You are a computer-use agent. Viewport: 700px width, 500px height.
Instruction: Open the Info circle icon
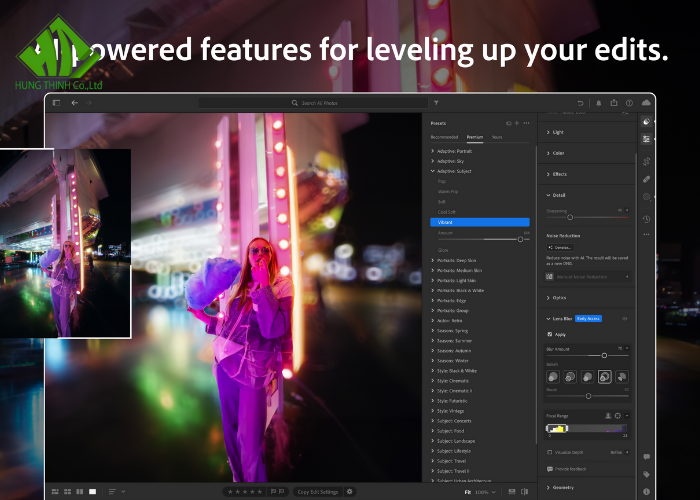coord(646,492)
